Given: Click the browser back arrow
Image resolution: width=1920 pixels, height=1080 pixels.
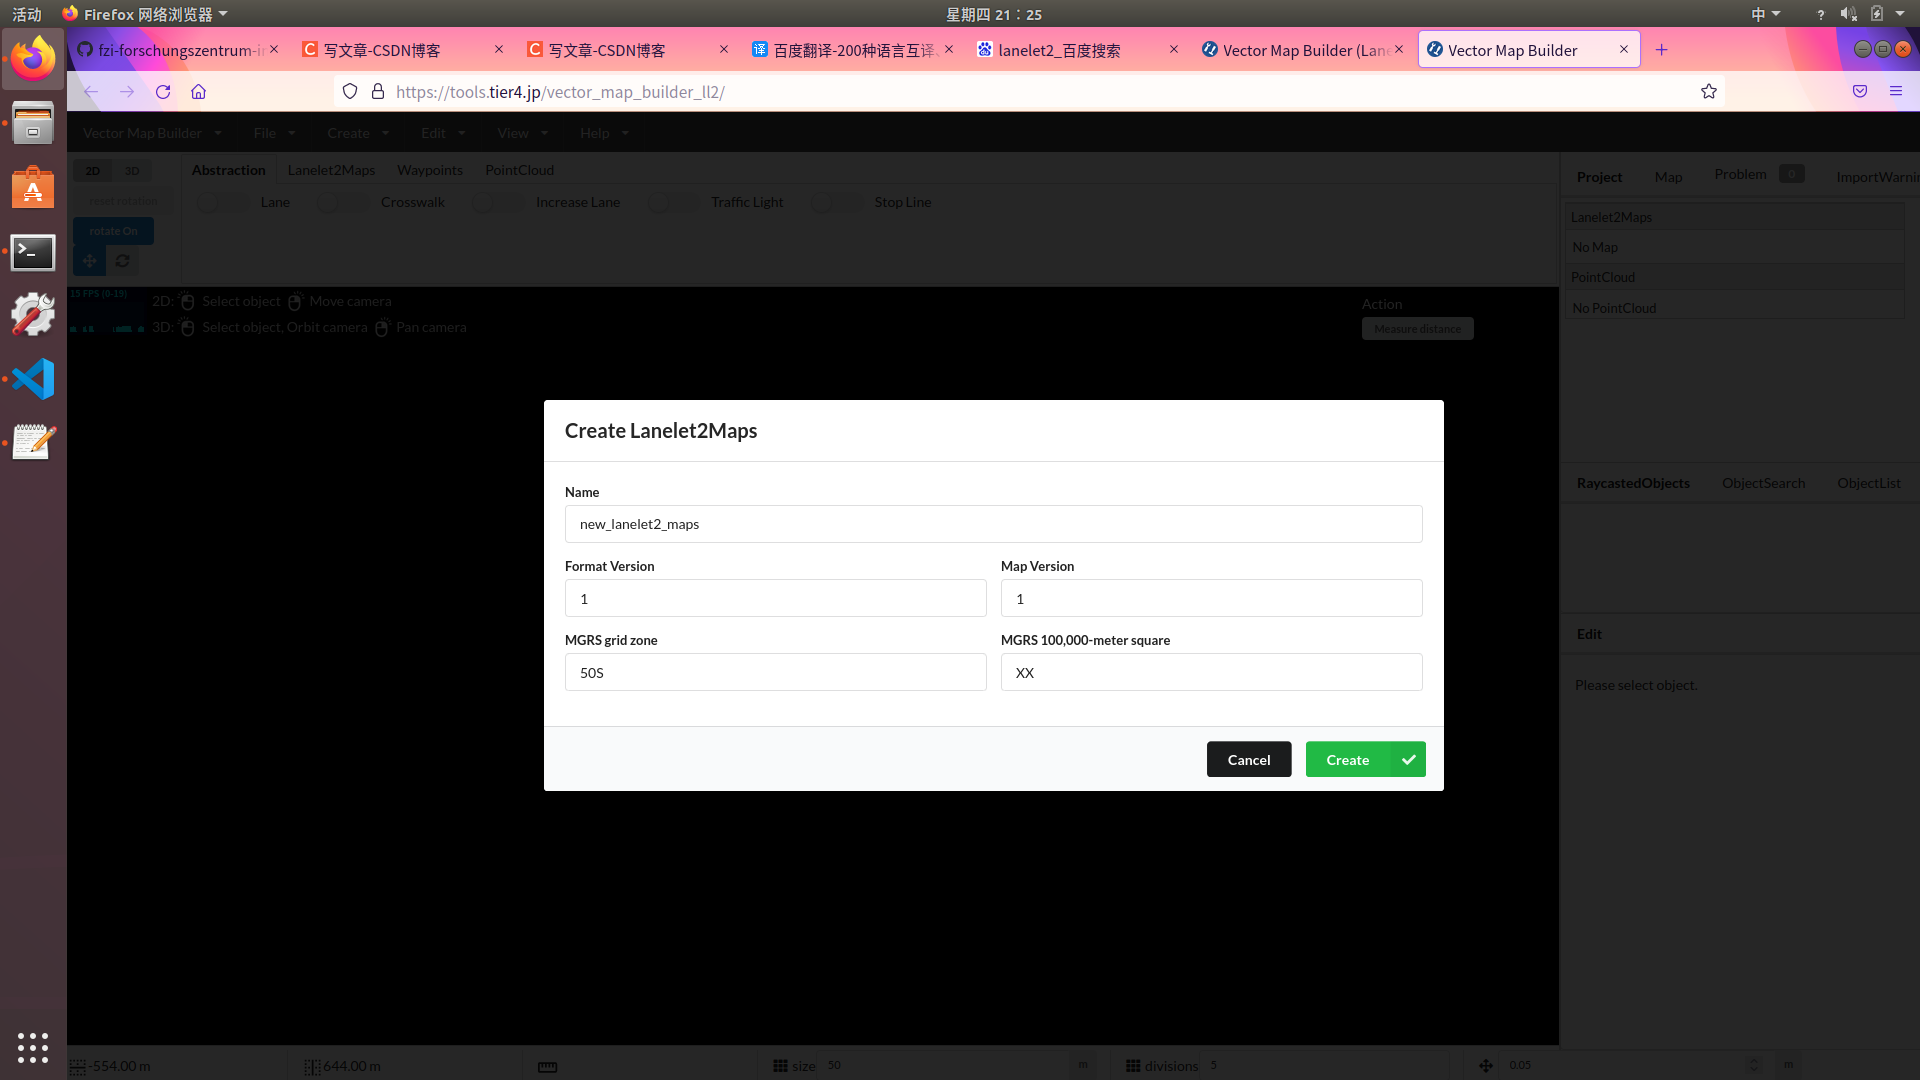Looking at the screenshot, I should 91,92.
